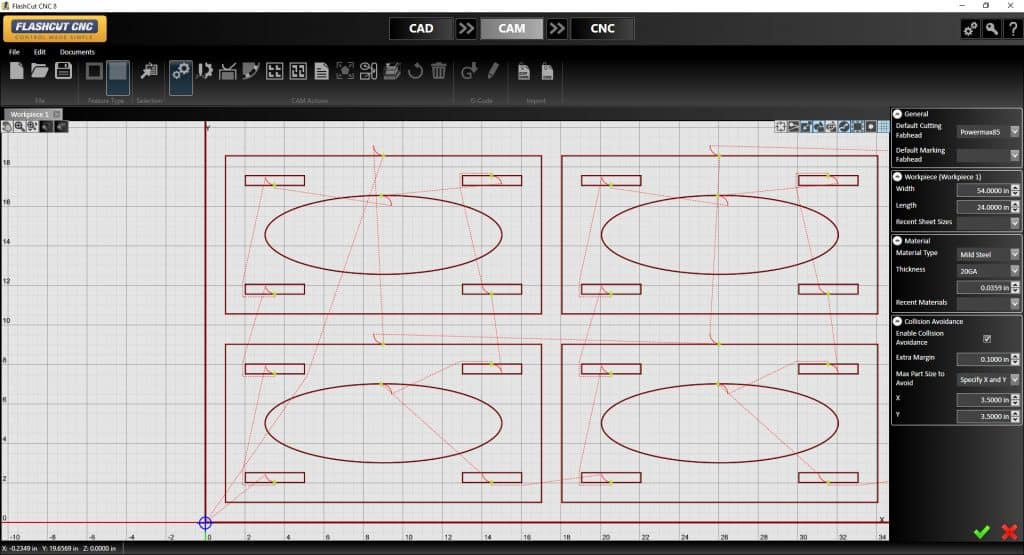Open the Max Part Size to Avoid dropdown

(x=1014, y=379)
